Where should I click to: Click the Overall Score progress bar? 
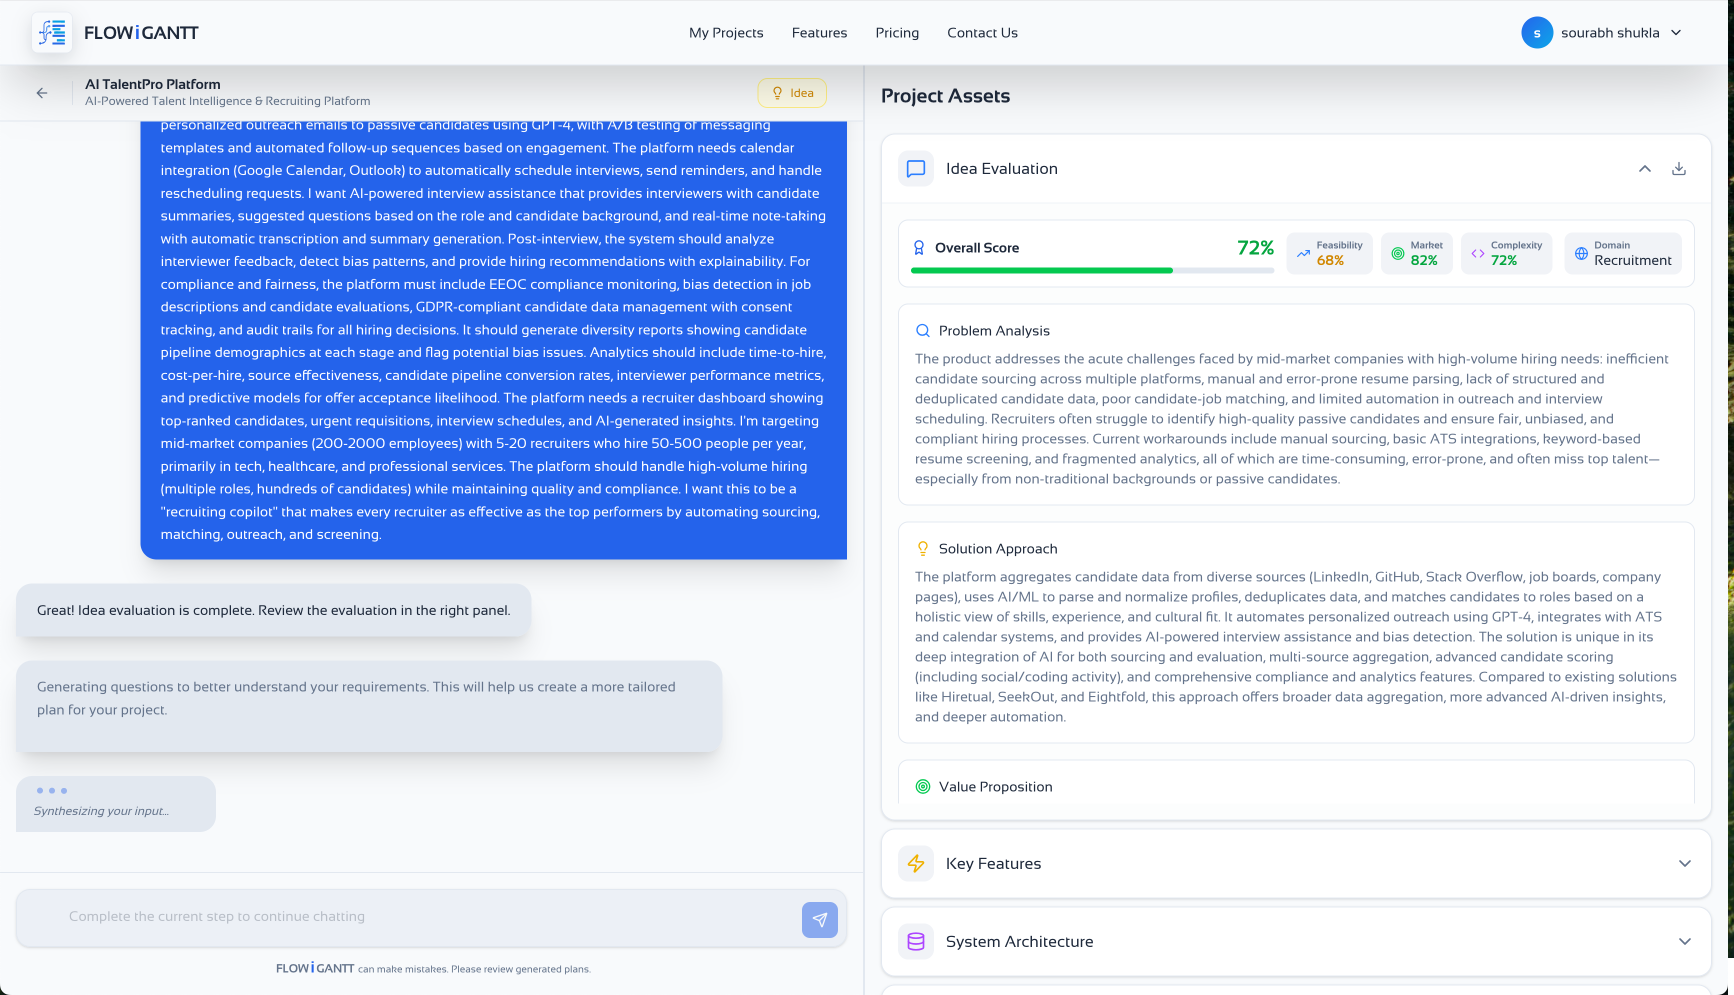coord(1091,270)
